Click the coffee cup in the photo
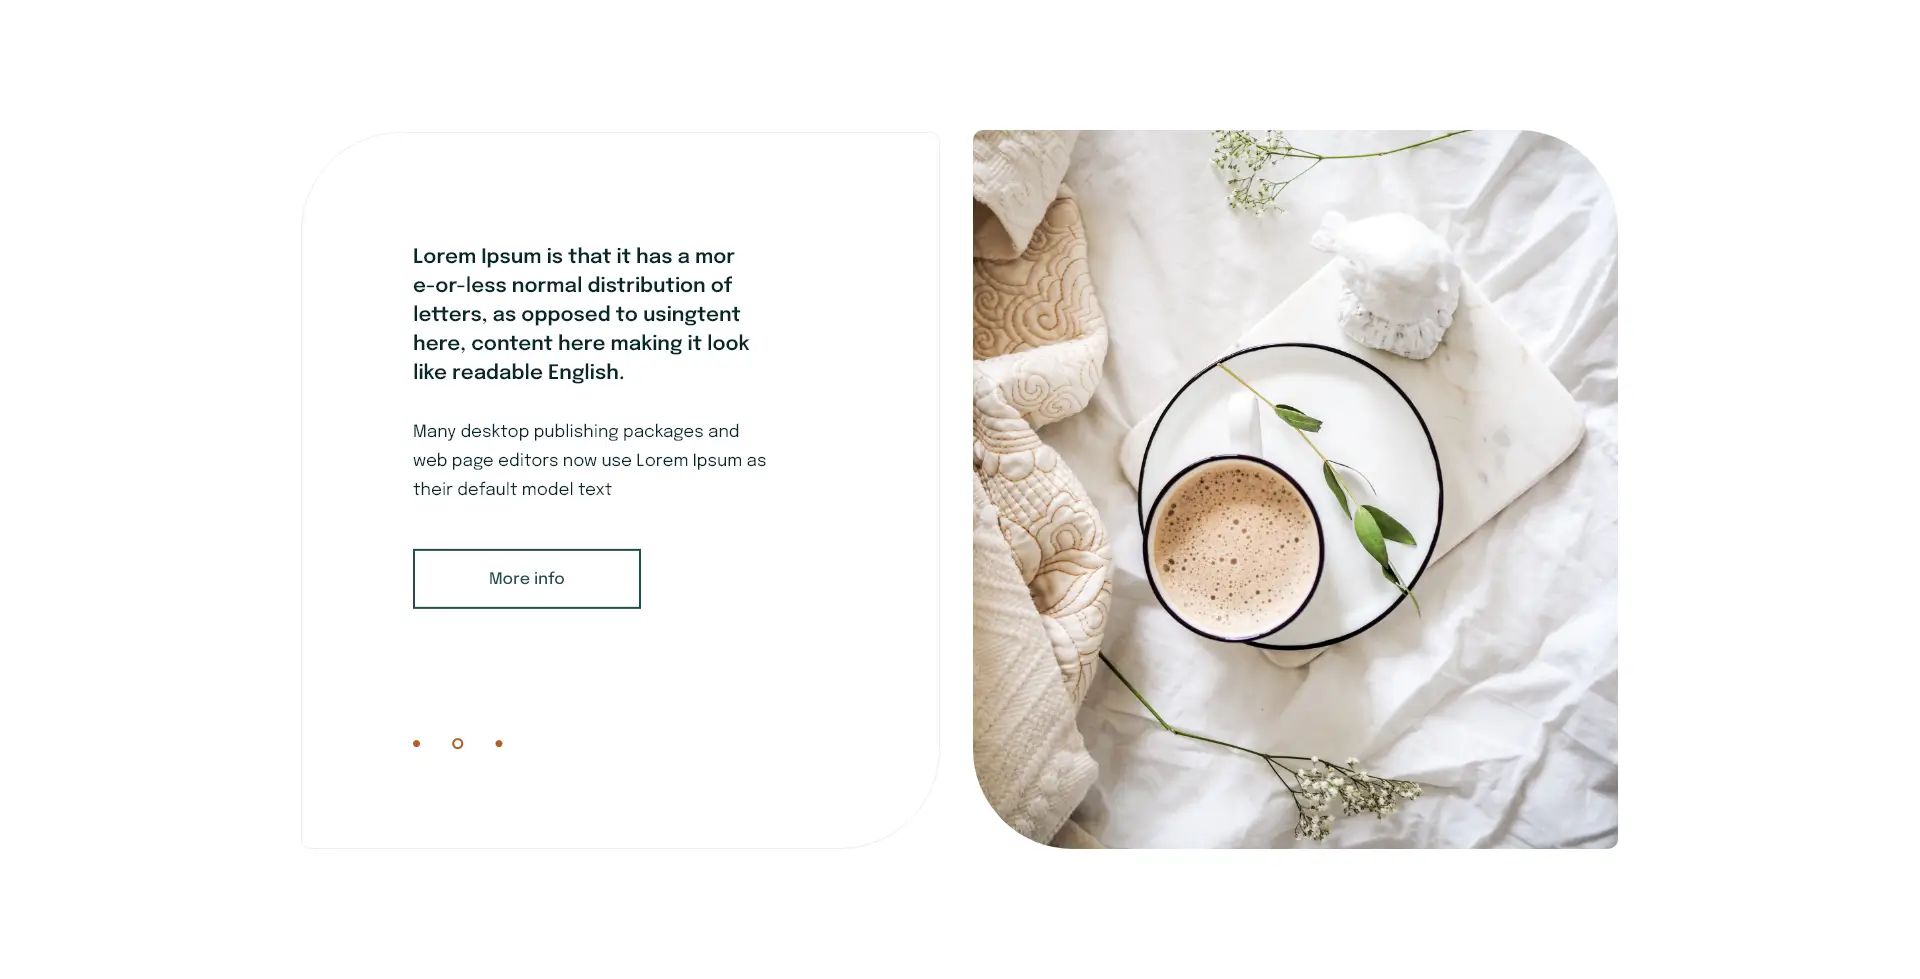The image size is (1920, 979). (1233, 547)
